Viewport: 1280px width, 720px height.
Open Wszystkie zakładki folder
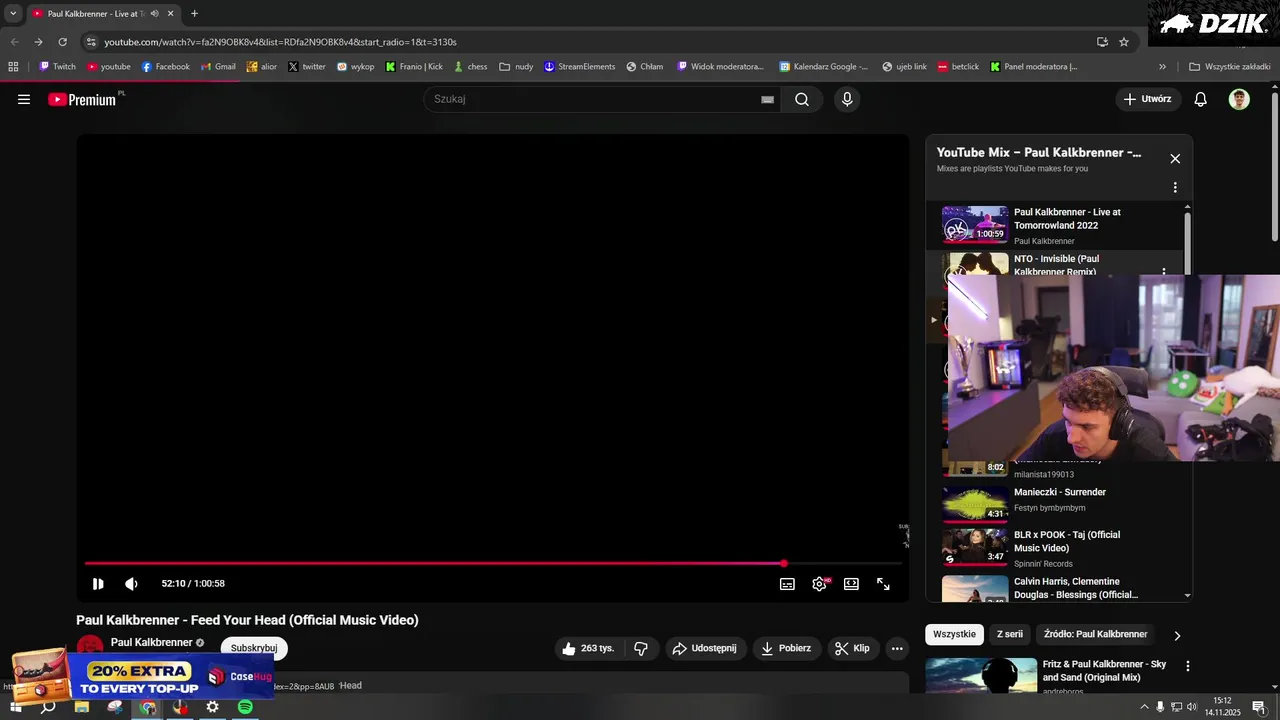tap(1229, 67)
